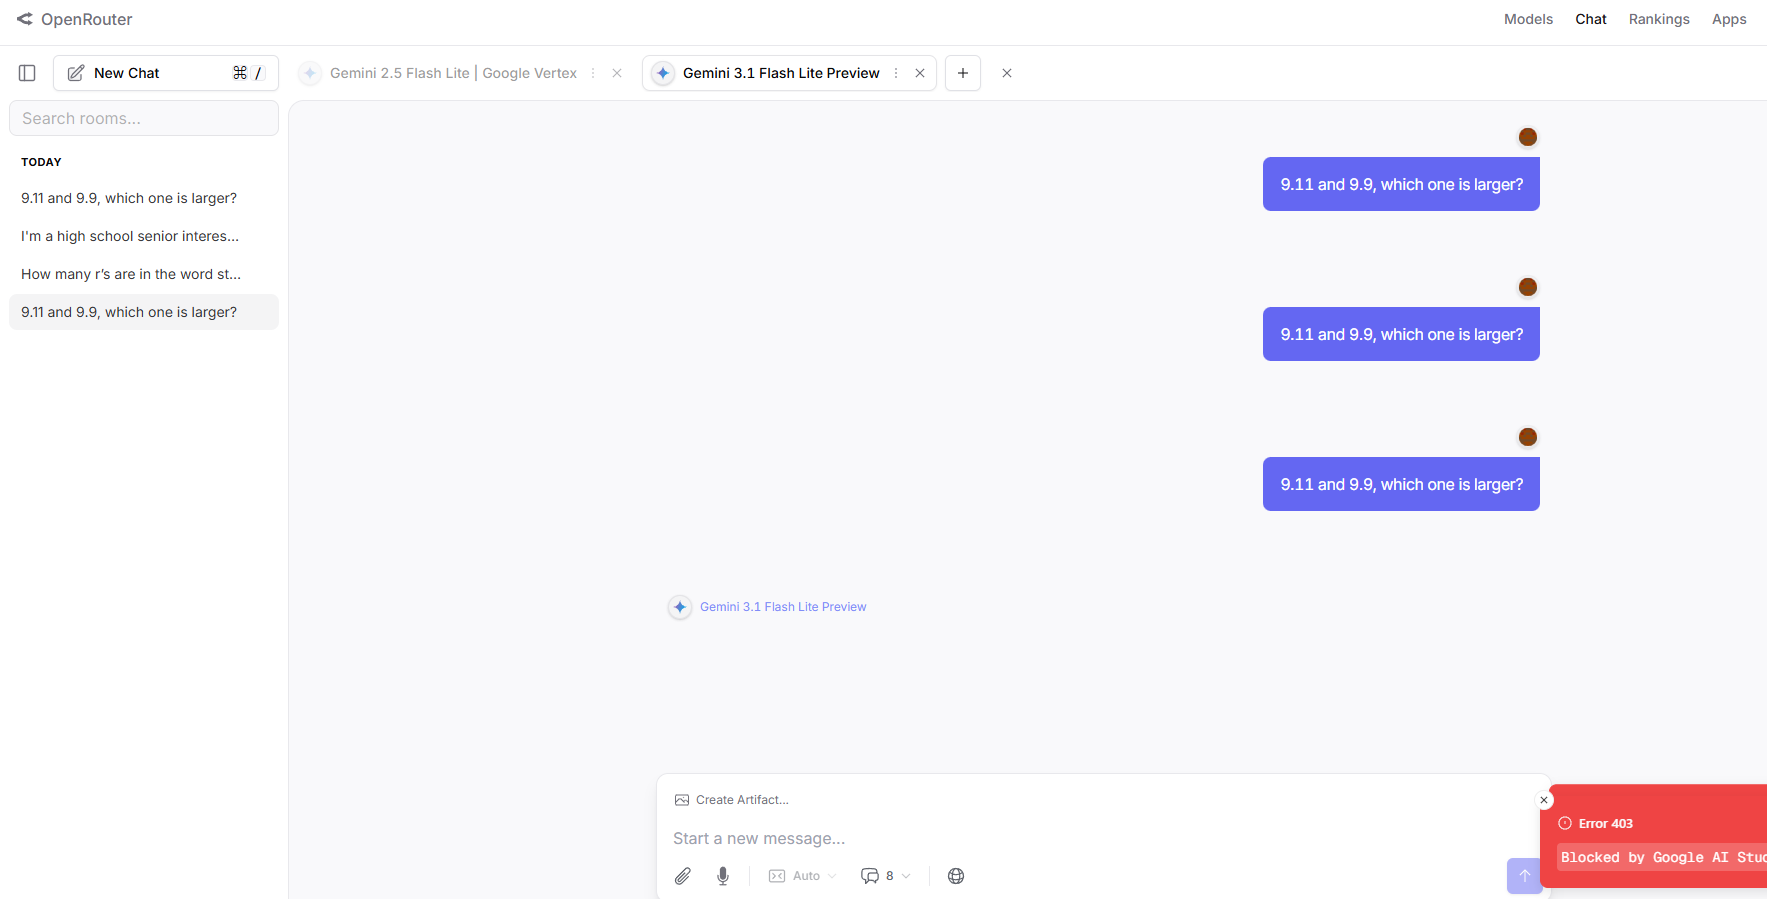Click Create Artifact
Screen dimensions: 1767x899
732,800
